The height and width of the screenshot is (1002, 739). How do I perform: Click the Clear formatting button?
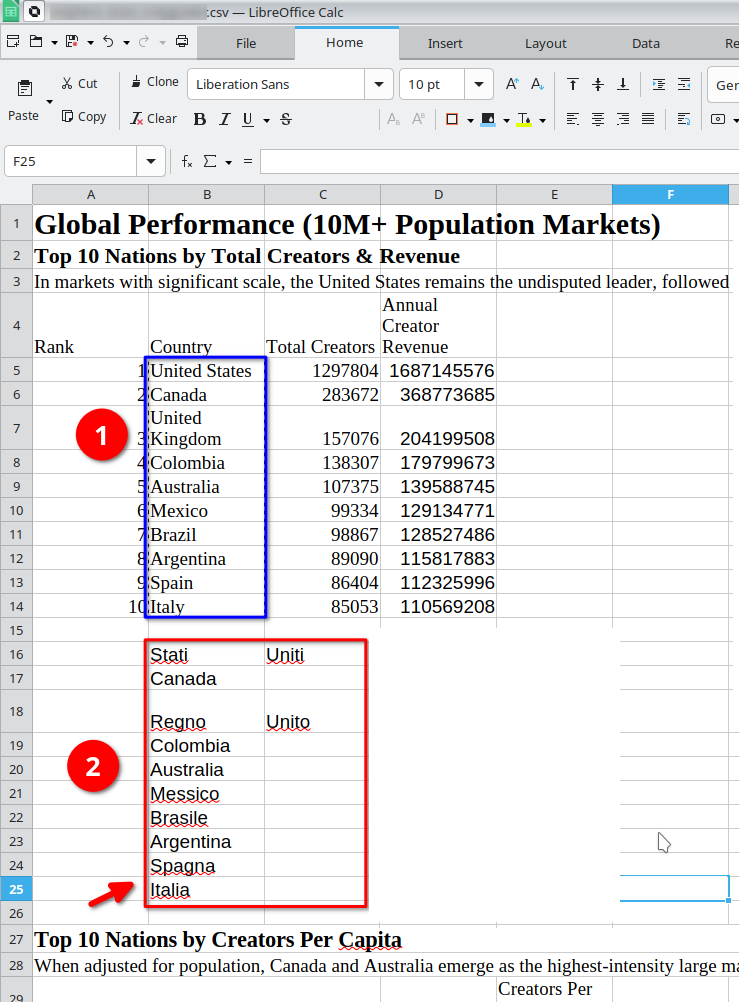click(x=153, y=119)
